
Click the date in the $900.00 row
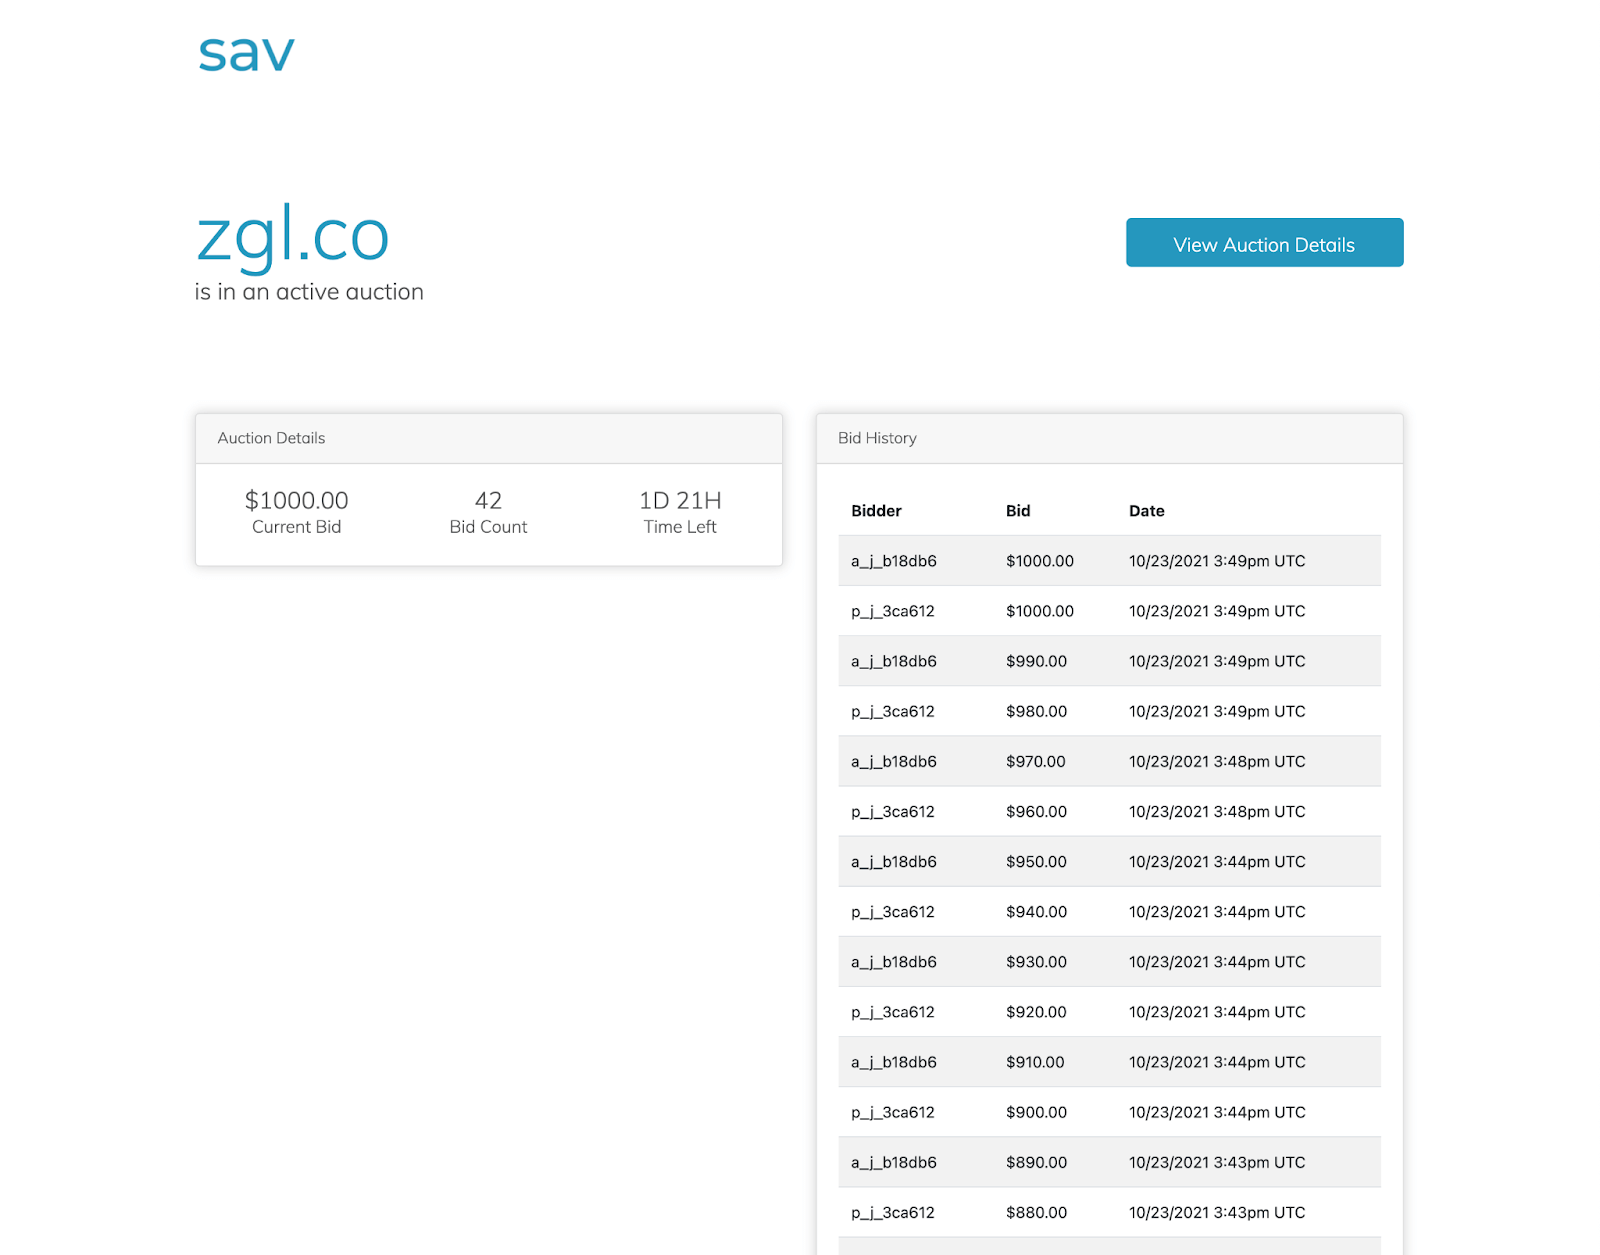(1217, 1112)
